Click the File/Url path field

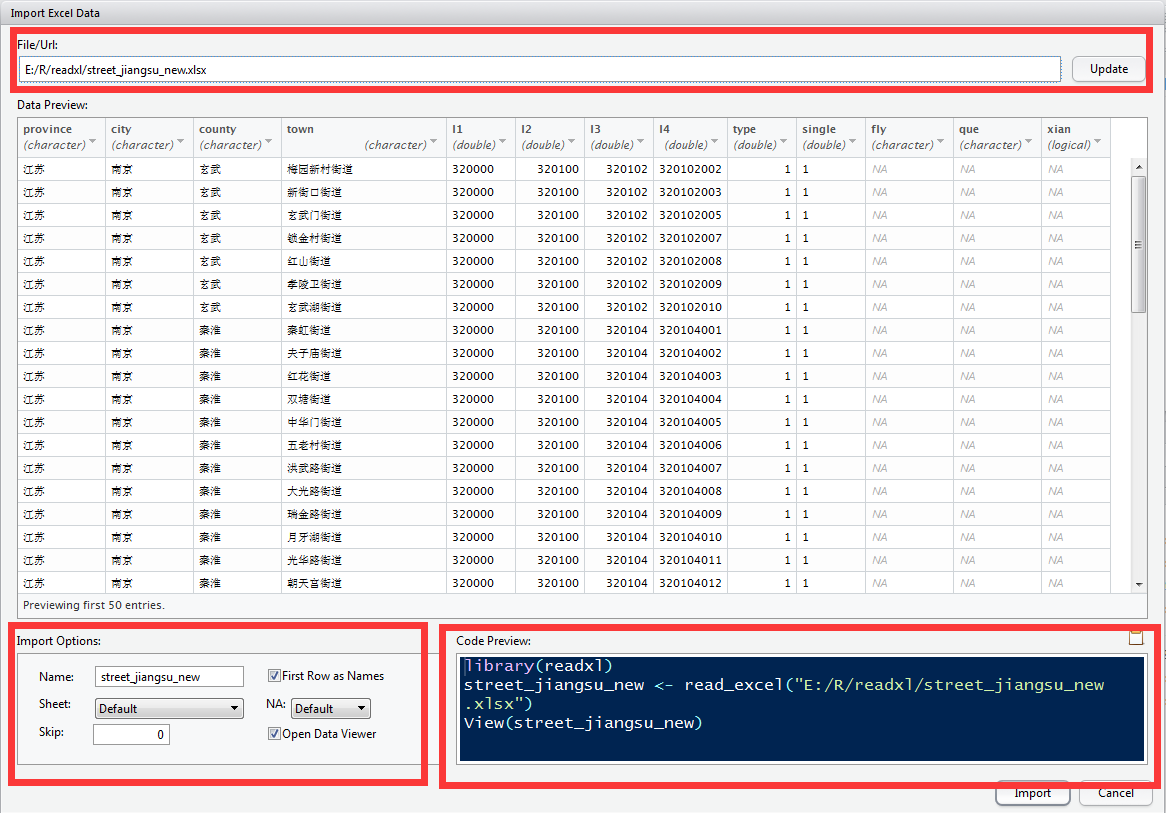(x=540, y=70)
